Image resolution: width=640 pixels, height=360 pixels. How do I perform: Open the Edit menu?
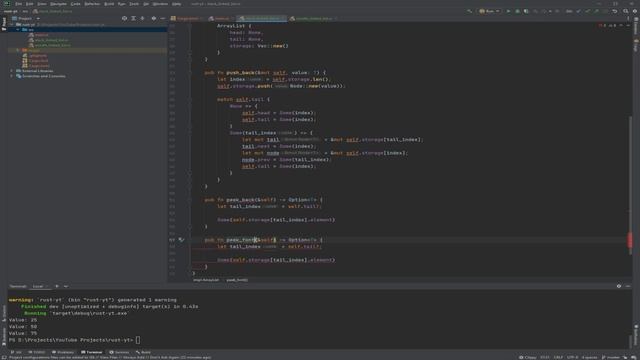click(x=29, y=4)
